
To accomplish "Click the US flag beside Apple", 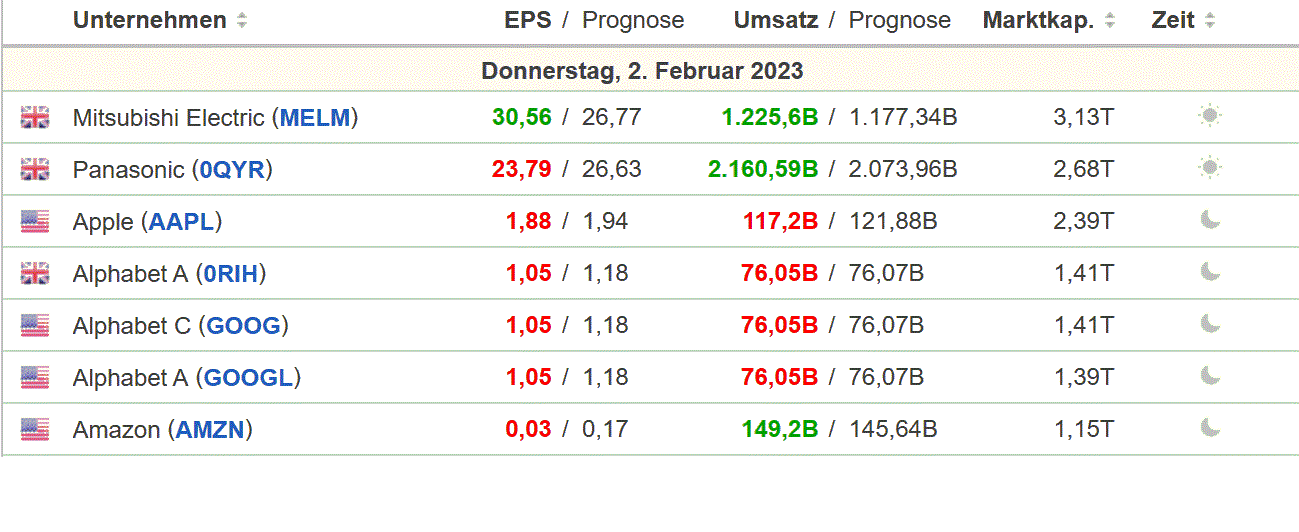I will coord(35,222).
